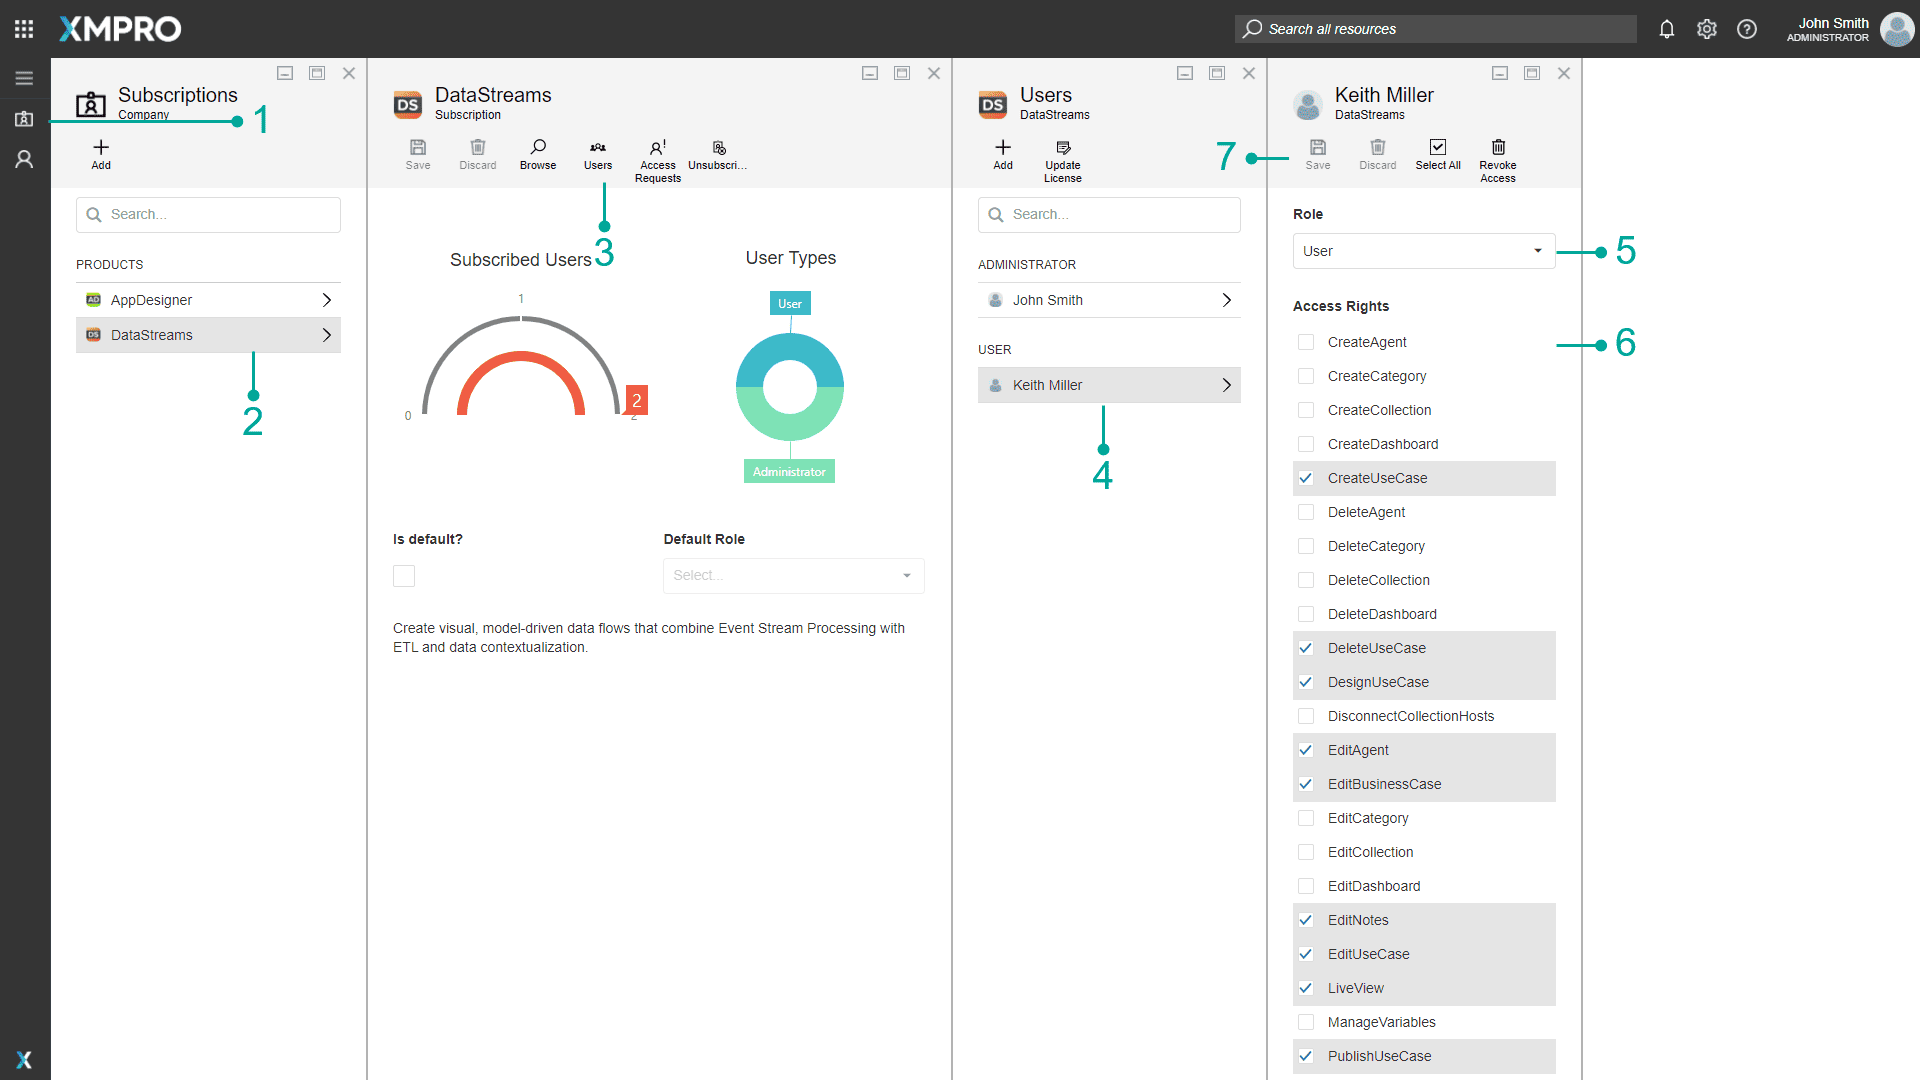Uncheck the CreateUseCase access right

pos(1306,478)
